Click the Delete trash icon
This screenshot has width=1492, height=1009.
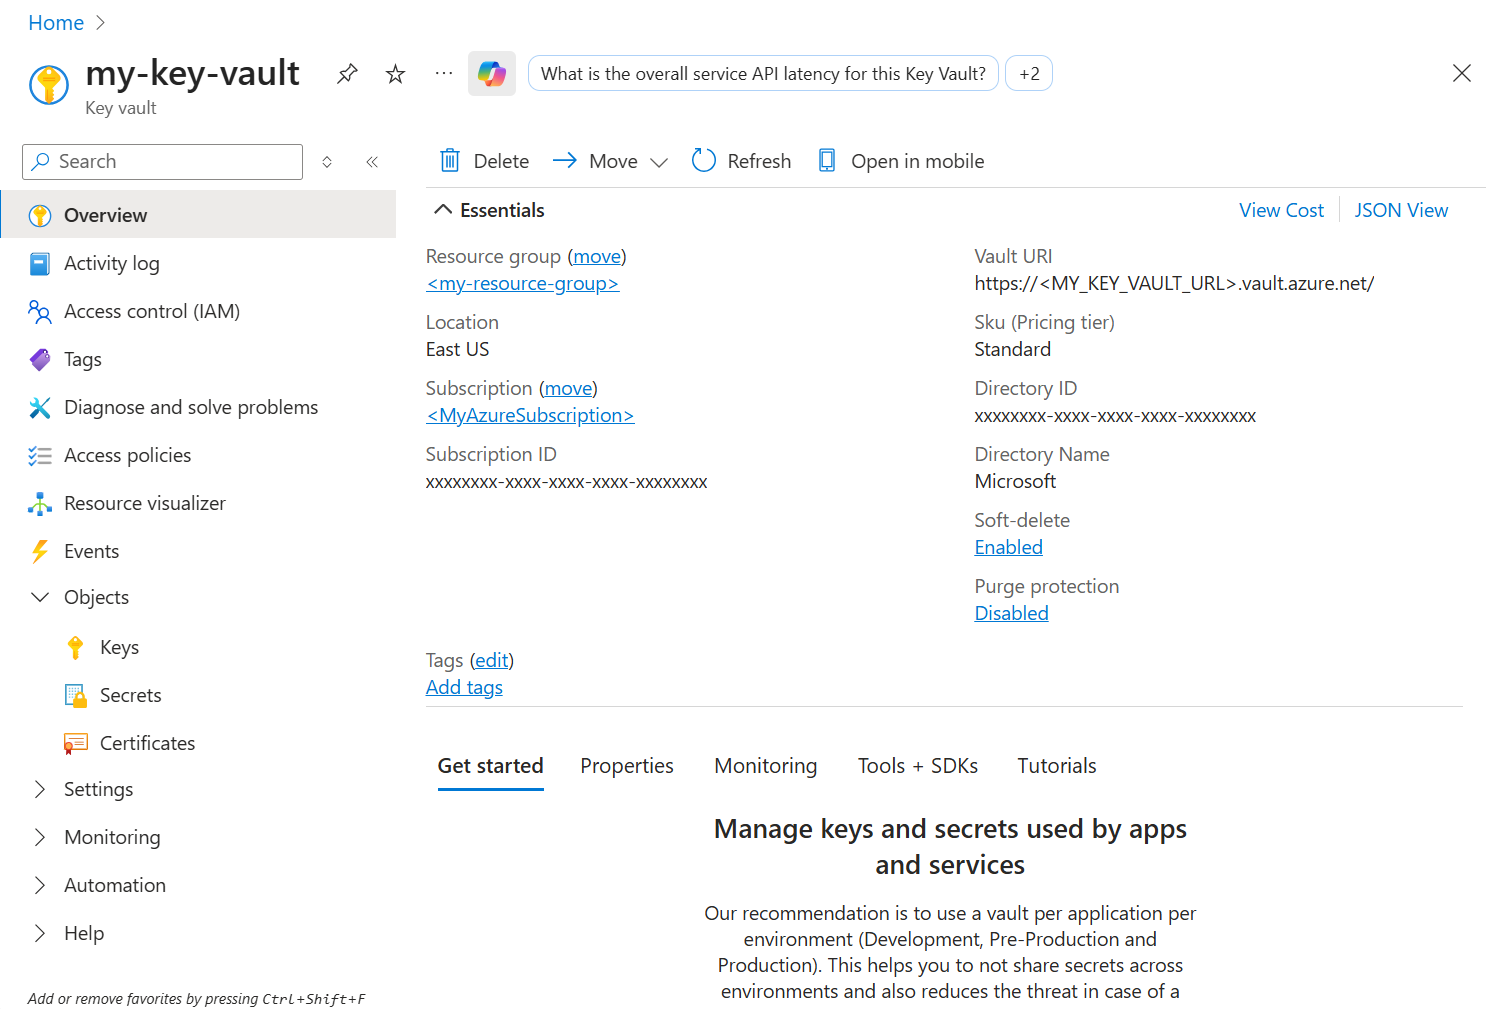point(450,161)
